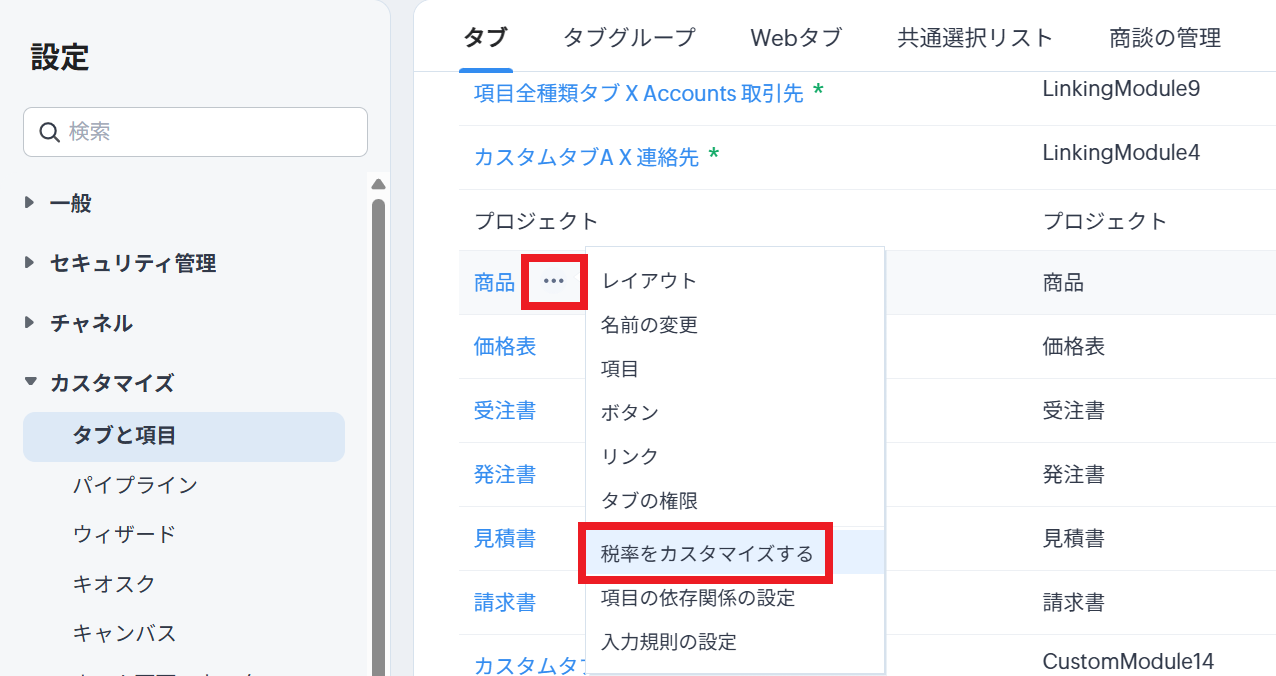Click the 検索 settings search field
Screen dimensions: 1276x676
click(x=210, y=132)
